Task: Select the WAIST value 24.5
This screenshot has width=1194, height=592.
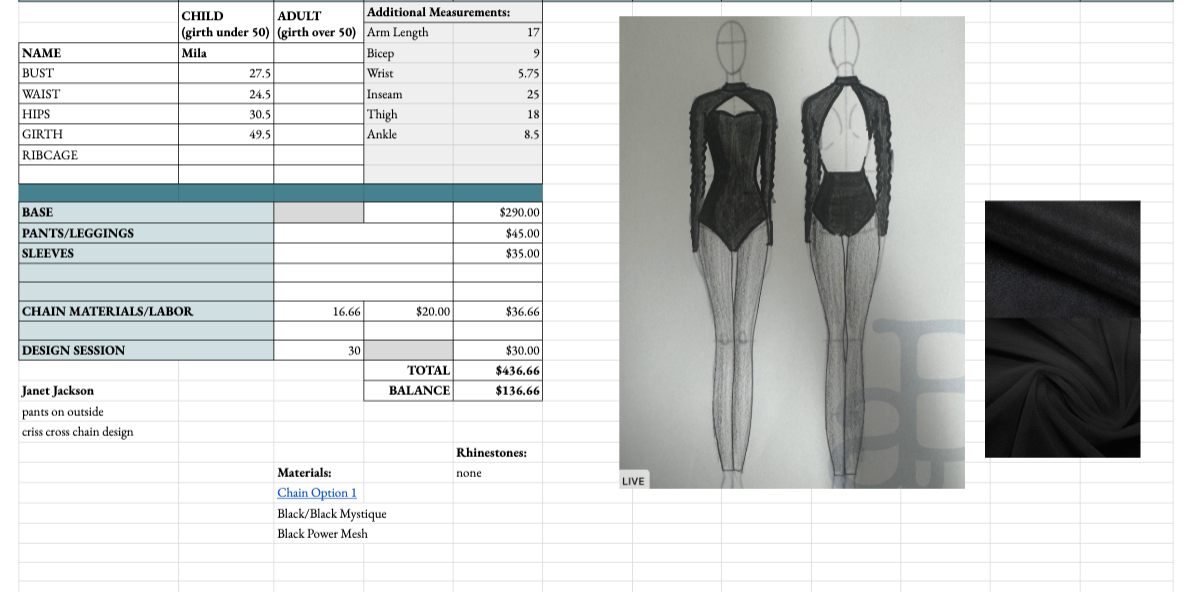Action: coord(225,94)
